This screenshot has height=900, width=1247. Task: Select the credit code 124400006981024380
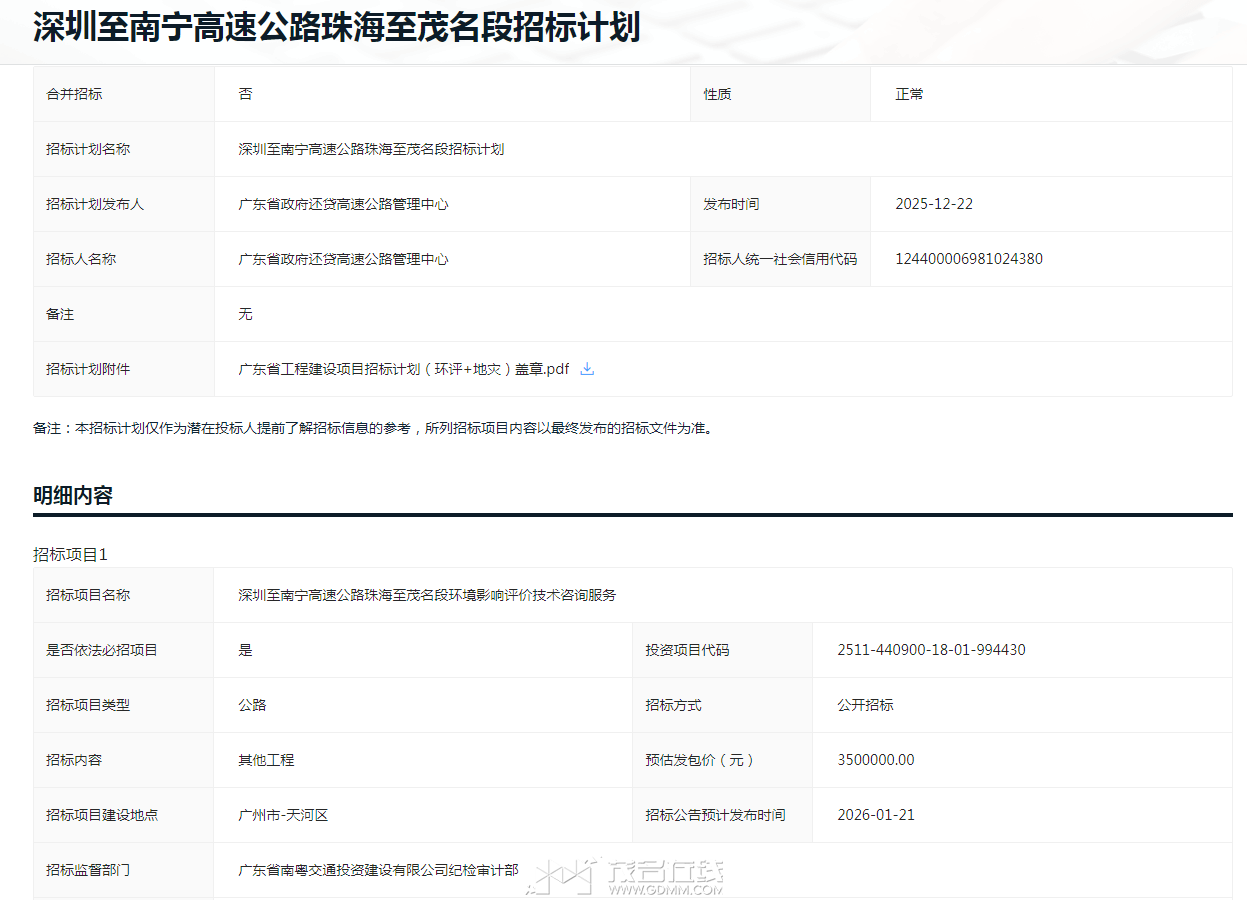pos(968,259)
